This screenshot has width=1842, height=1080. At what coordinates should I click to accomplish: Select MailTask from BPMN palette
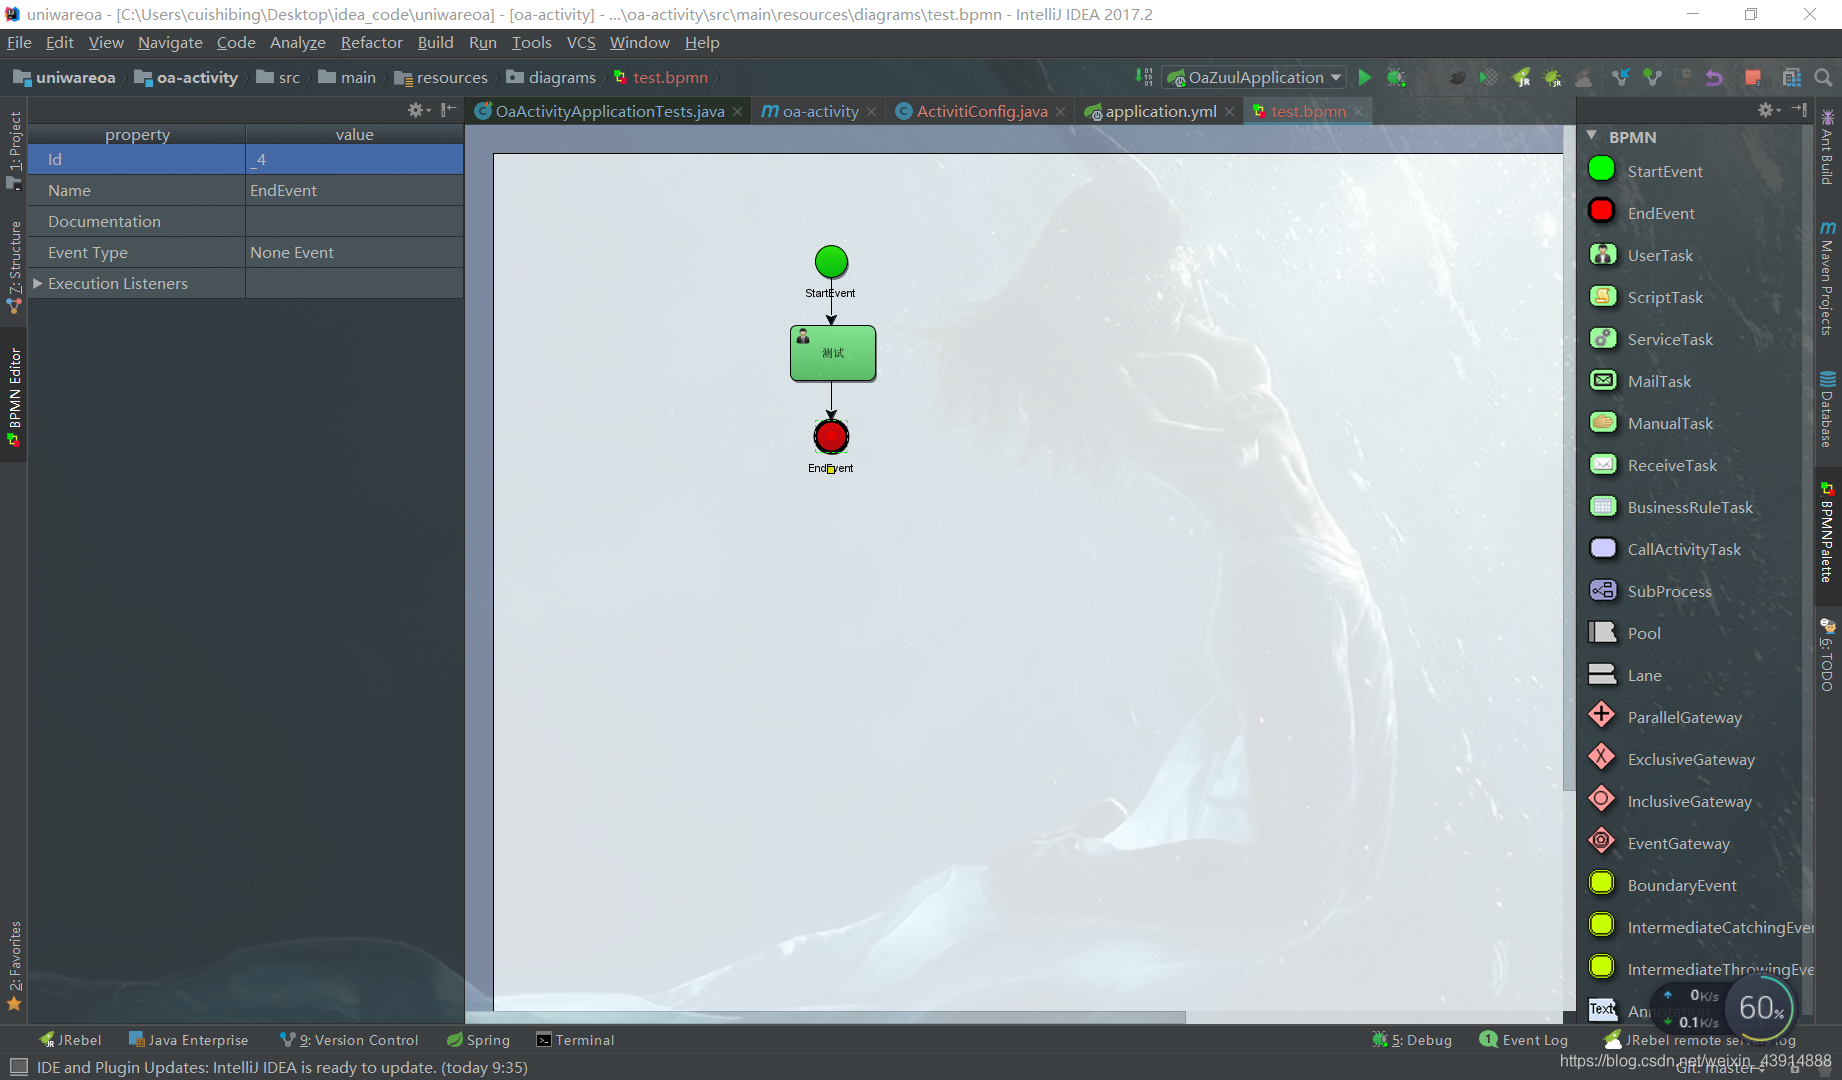pos(1640,381)
